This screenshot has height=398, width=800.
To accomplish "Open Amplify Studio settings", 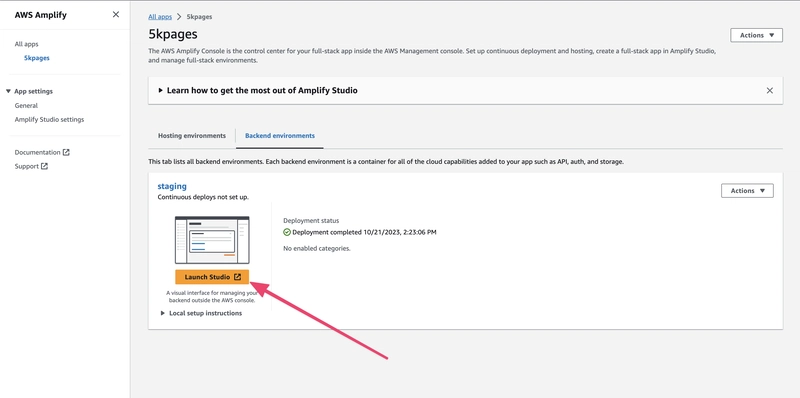I will point(49,119).
